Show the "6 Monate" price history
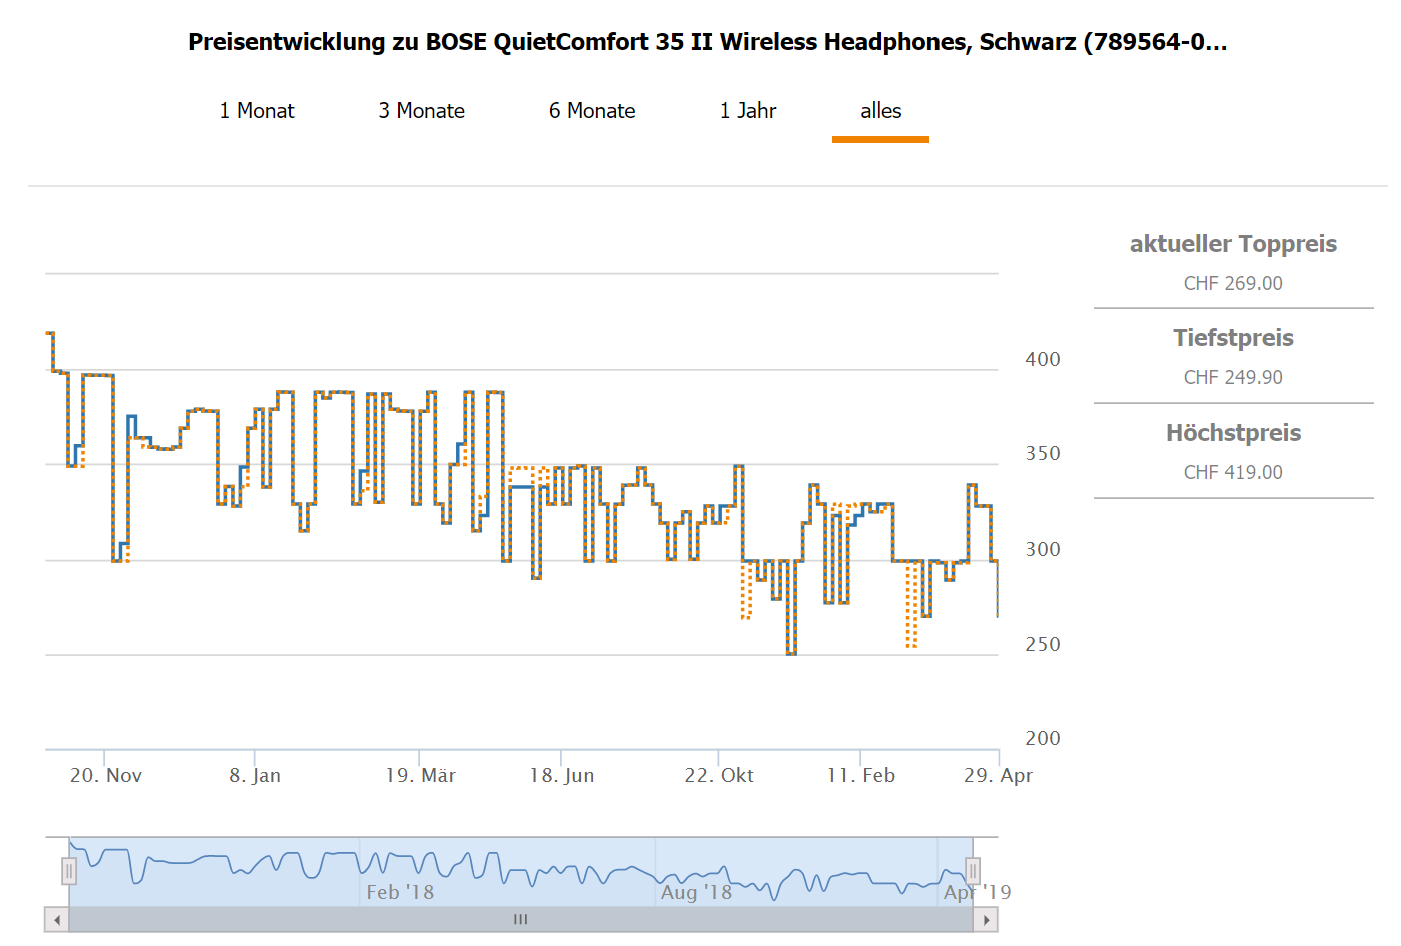 (x=592, y=111)
